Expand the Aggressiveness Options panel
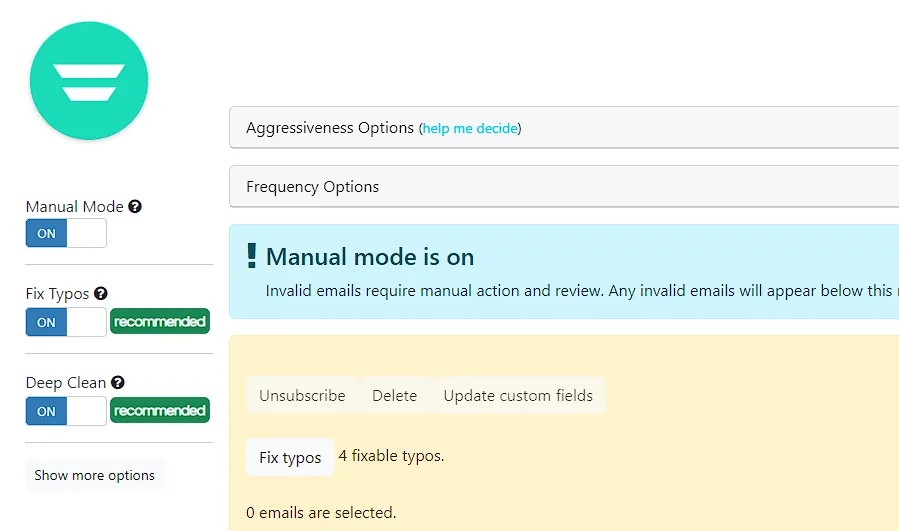 (564, 127)
